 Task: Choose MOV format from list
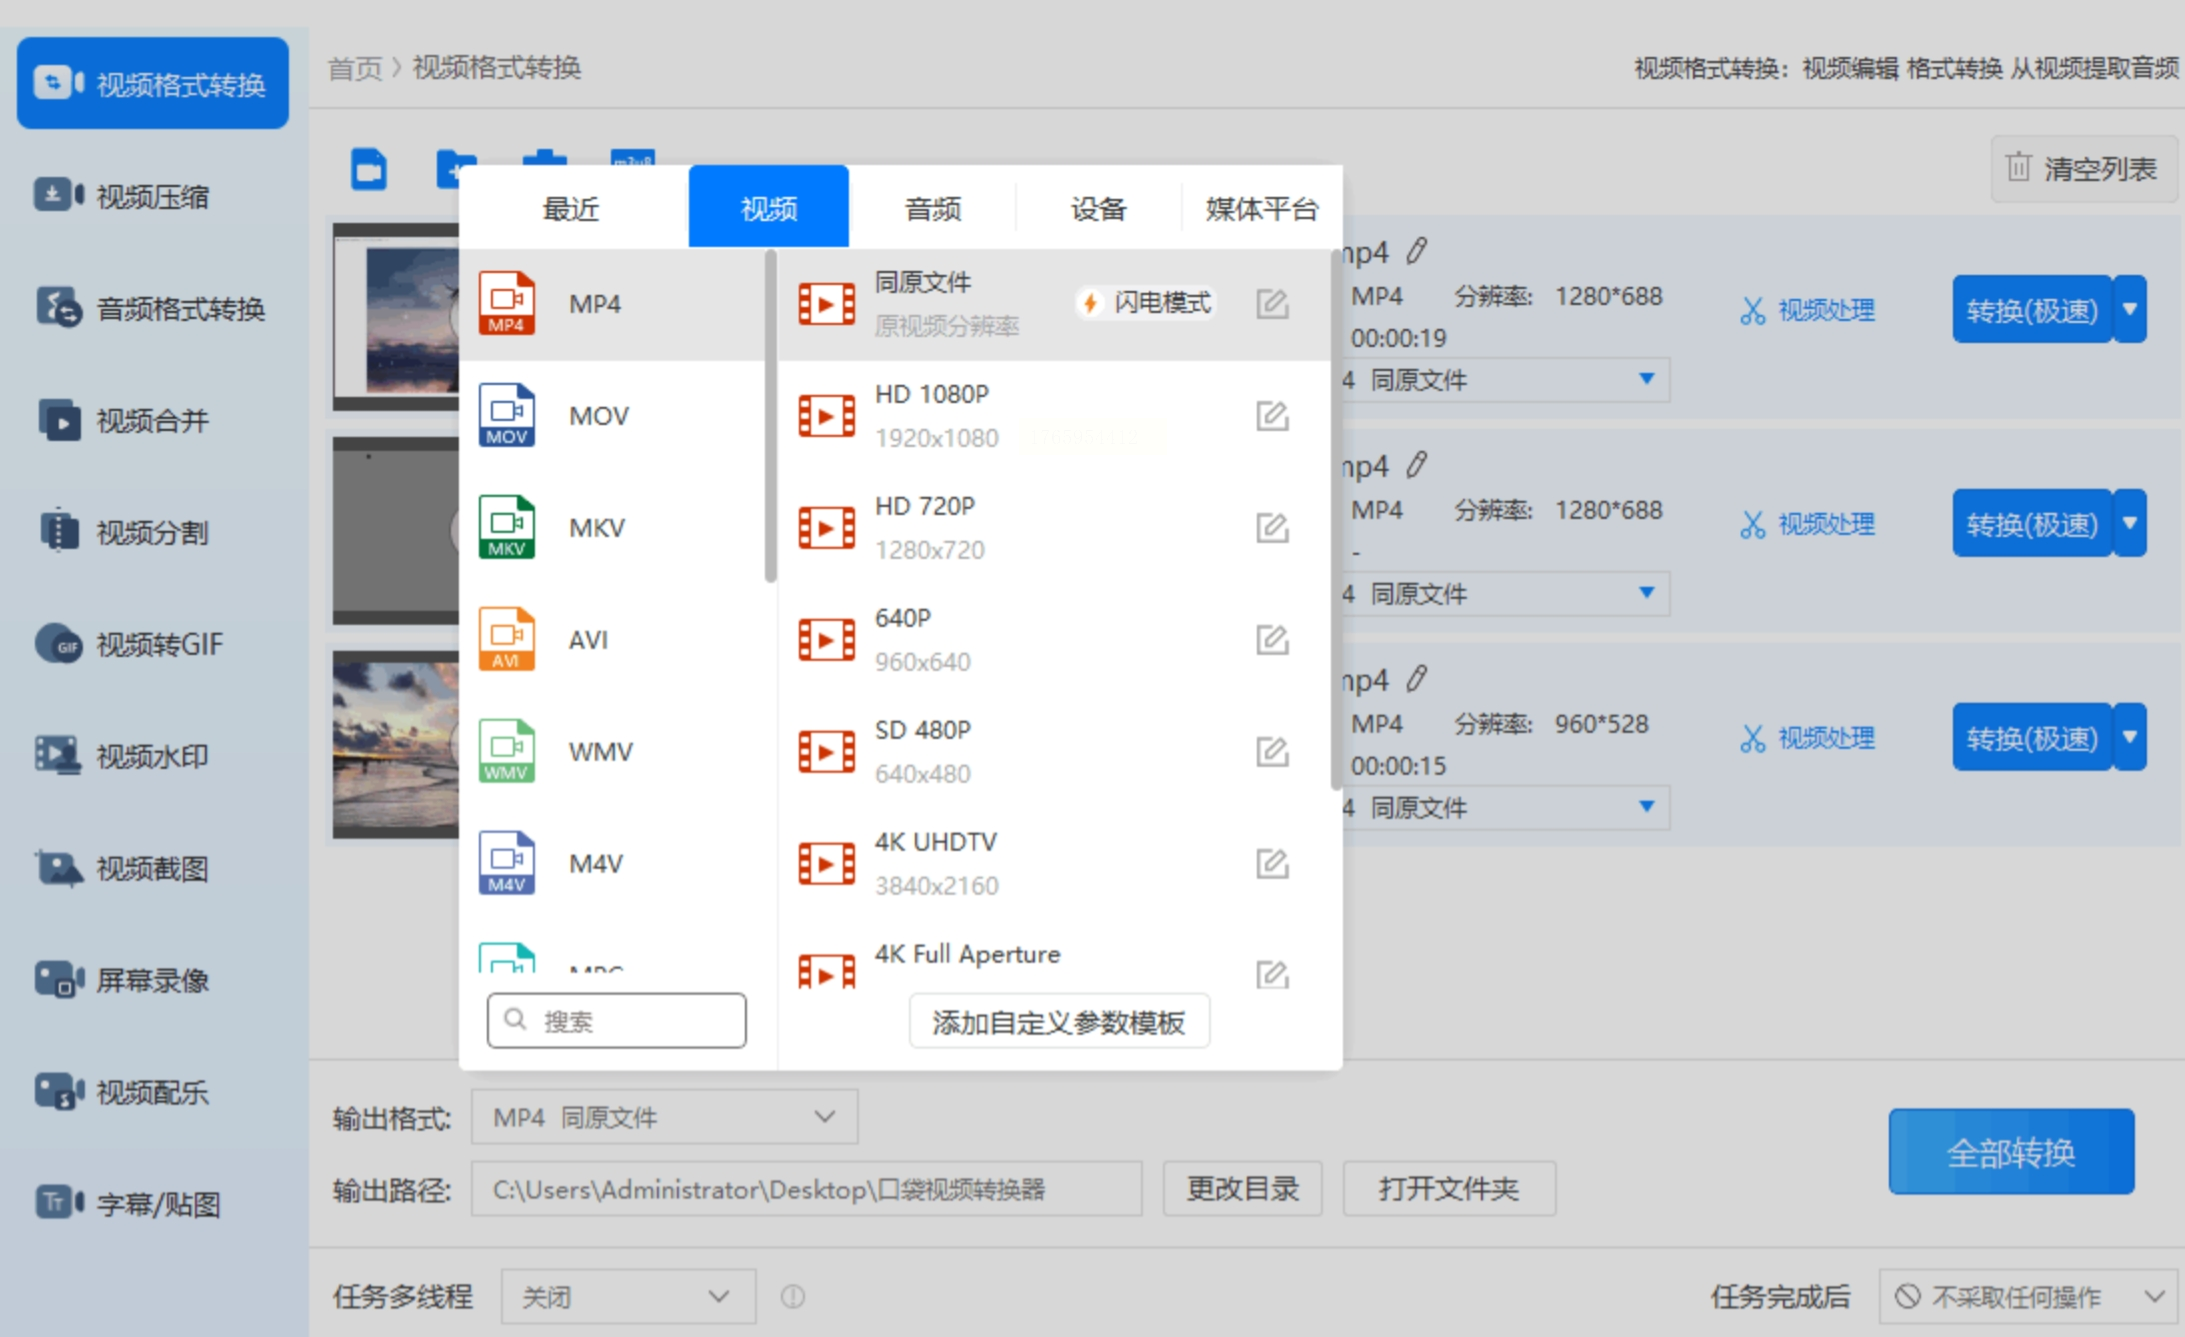coord(598,415)
